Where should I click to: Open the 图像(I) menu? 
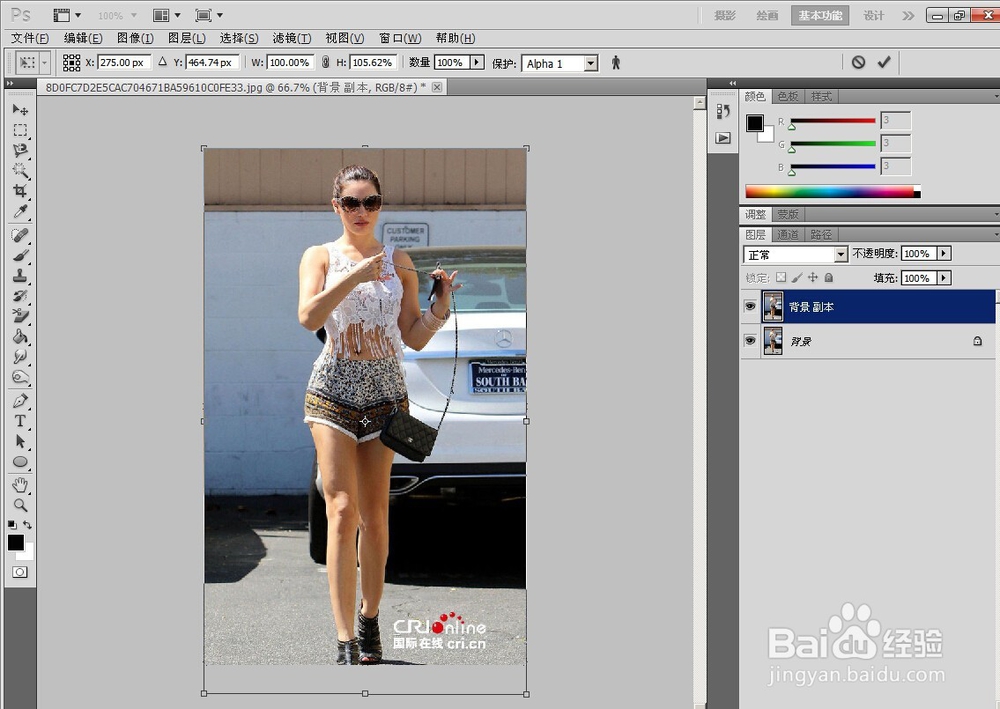pyautogui.click(x=135, y=38)
